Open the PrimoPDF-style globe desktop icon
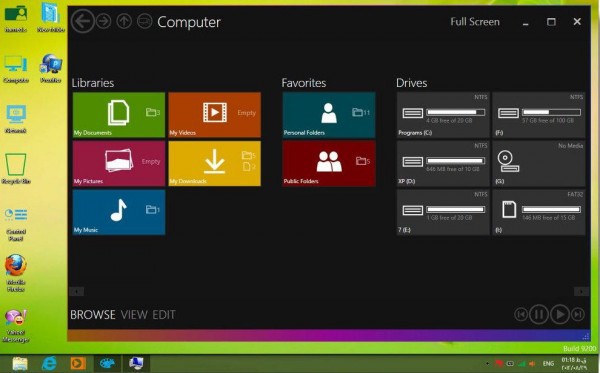Image resolution: width=600 pixels, height=373 pixels. pos(51,69)
